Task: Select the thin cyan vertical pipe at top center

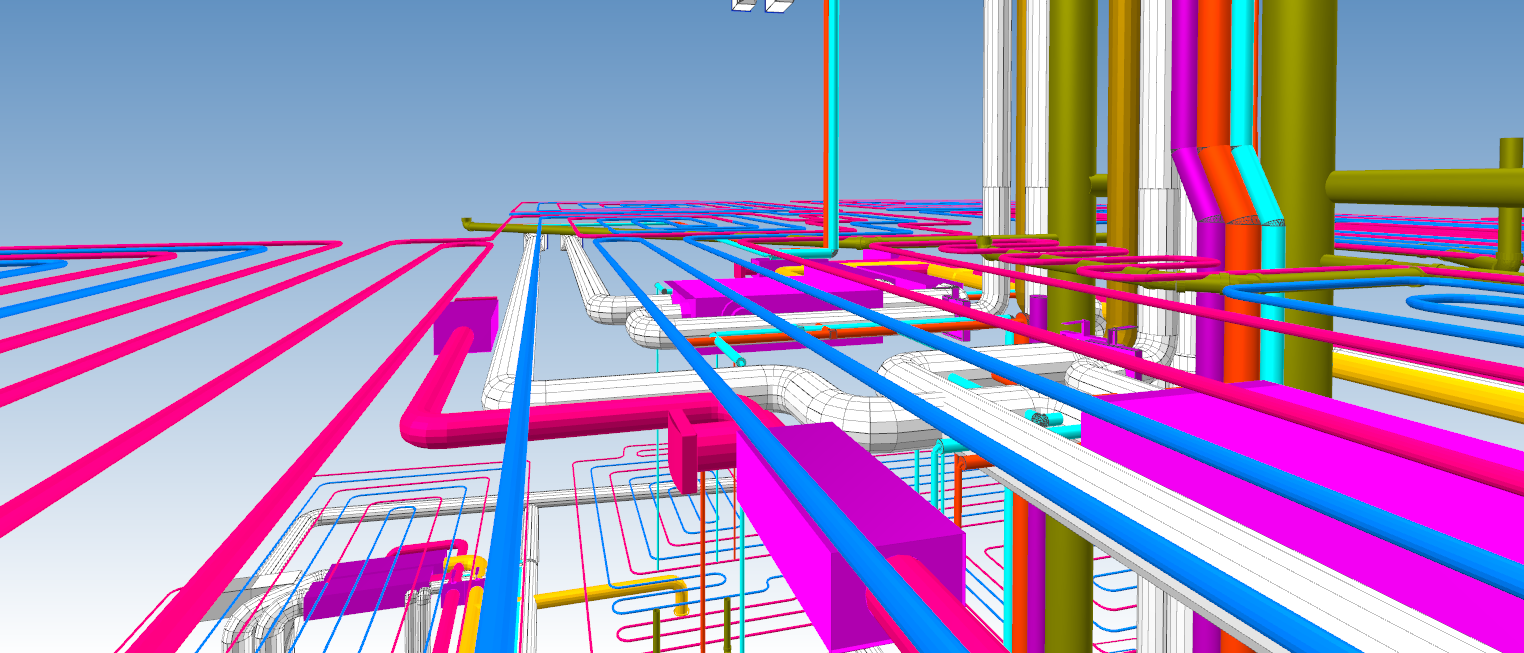Action: point(833,120)
